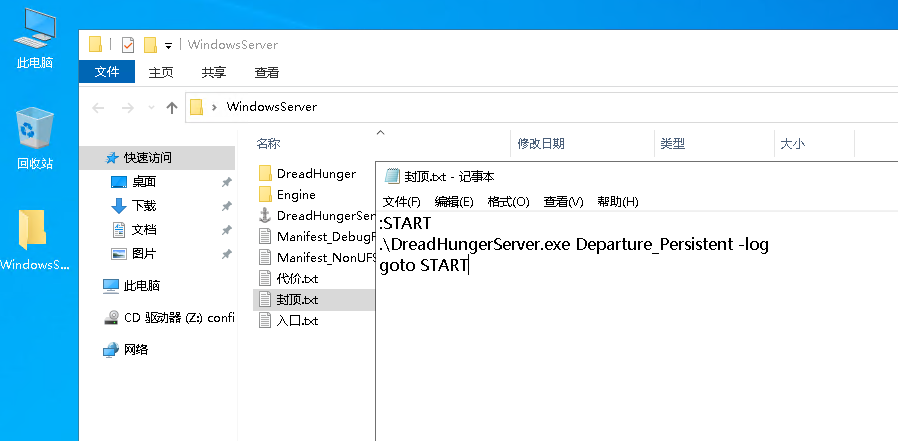
Task: Click the Up one level arrow
Action: click(172, 108)
